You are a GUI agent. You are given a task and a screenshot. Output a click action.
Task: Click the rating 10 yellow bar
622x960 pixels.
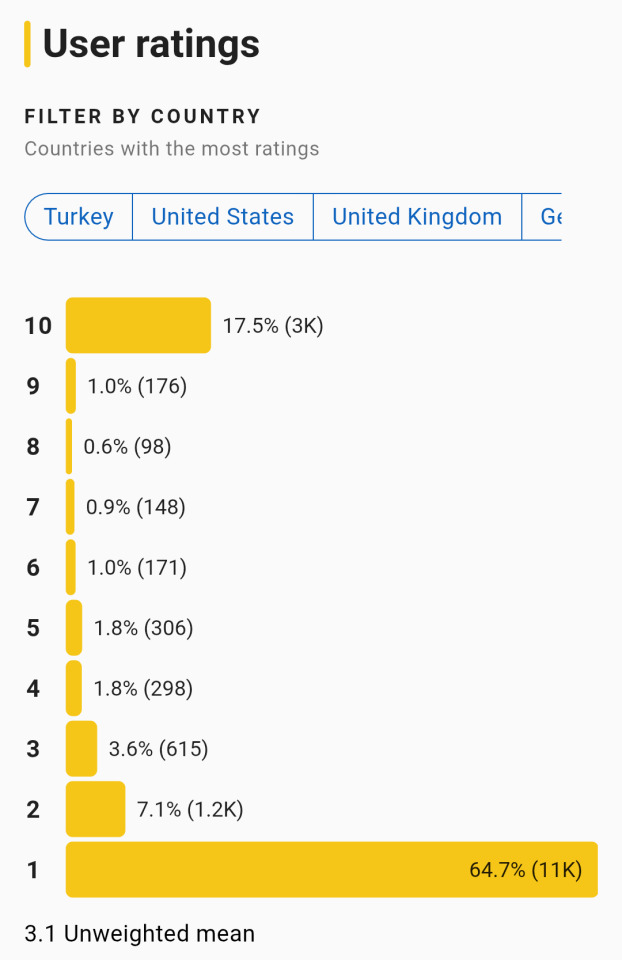(x=138, y=325)
